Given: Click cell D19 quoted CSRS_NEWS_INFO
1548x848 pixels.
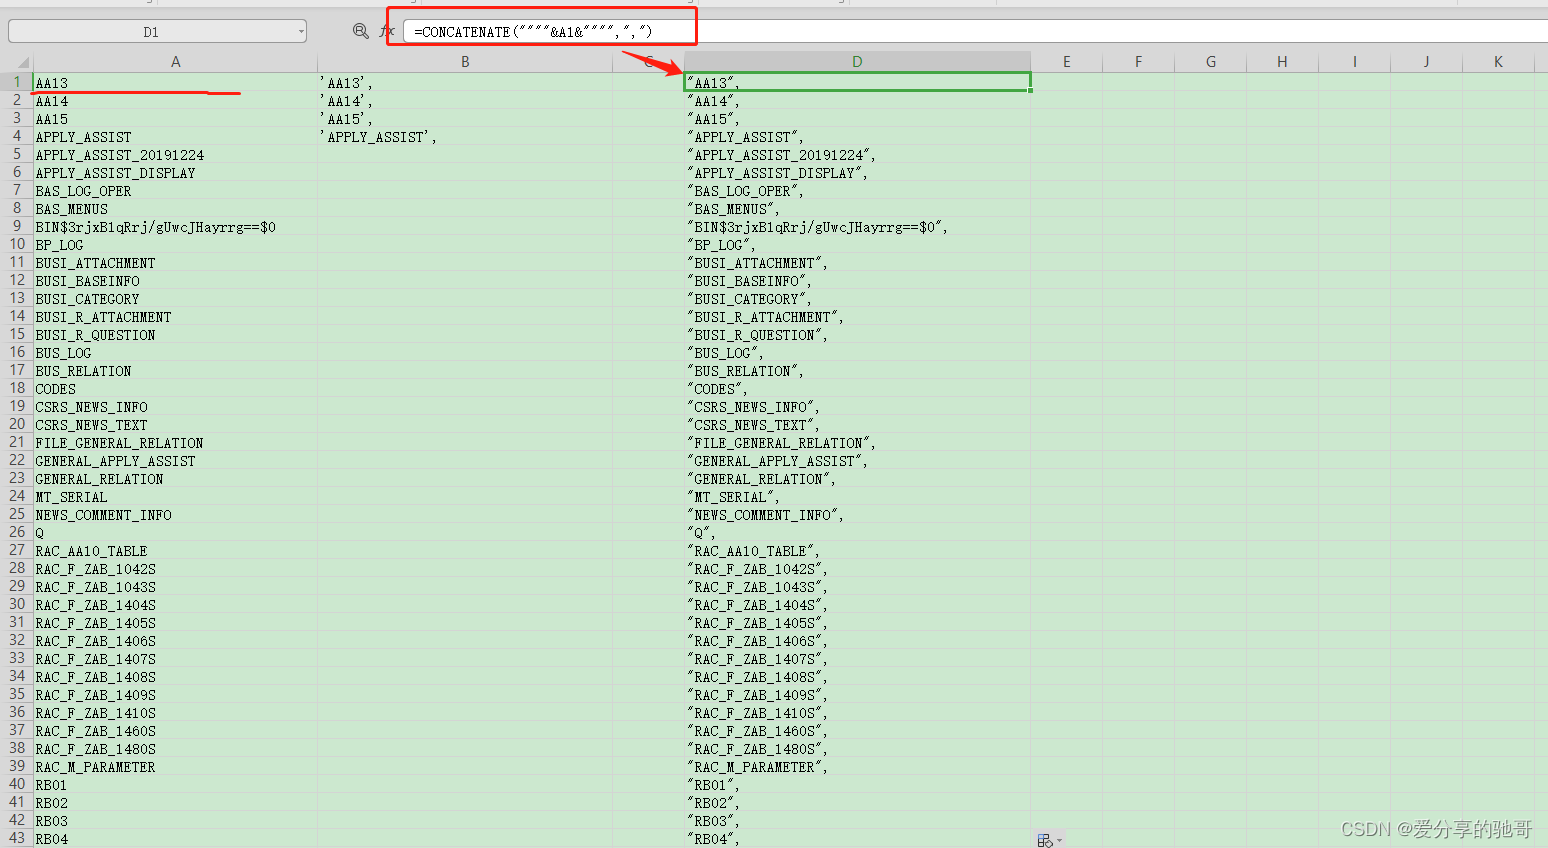Looking at the screenshot, I should (x=858, y=407).
